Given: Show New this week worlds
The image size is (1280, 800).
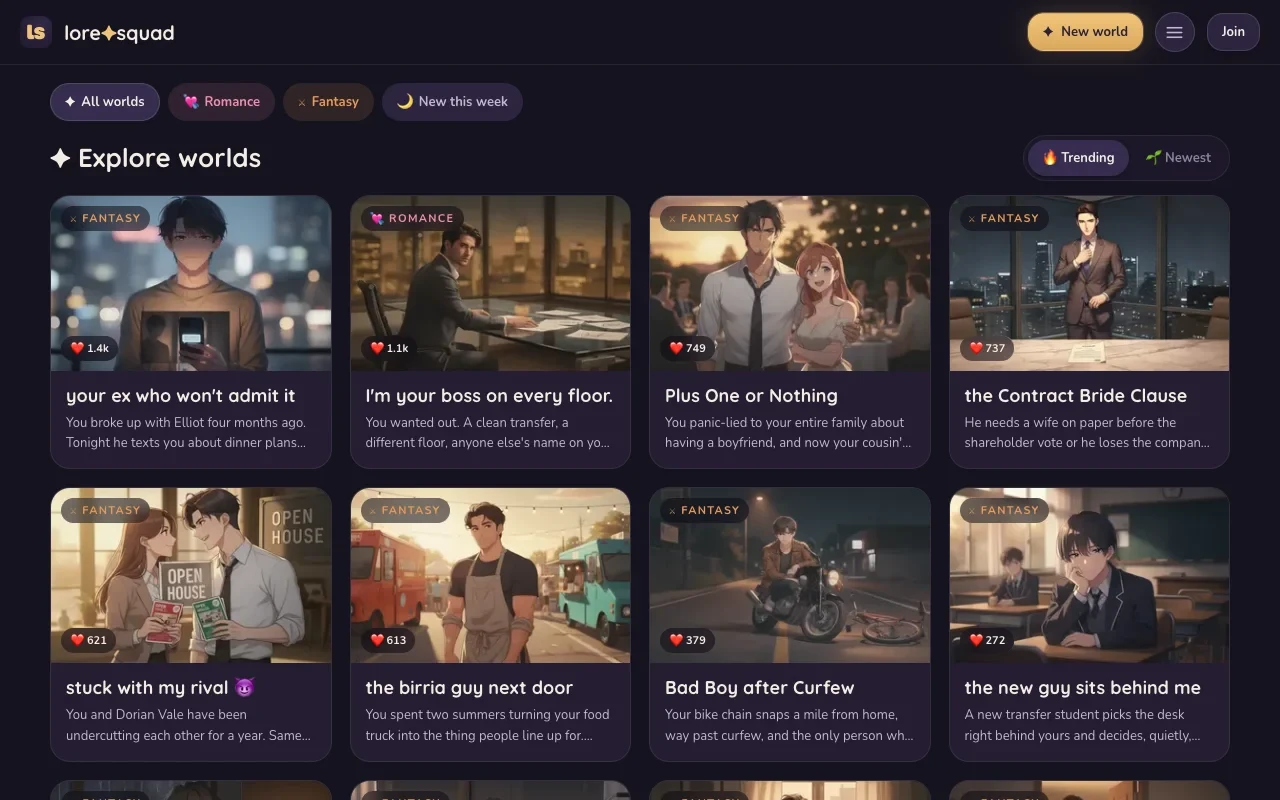Looking at the screenshot, I should 452,102.
